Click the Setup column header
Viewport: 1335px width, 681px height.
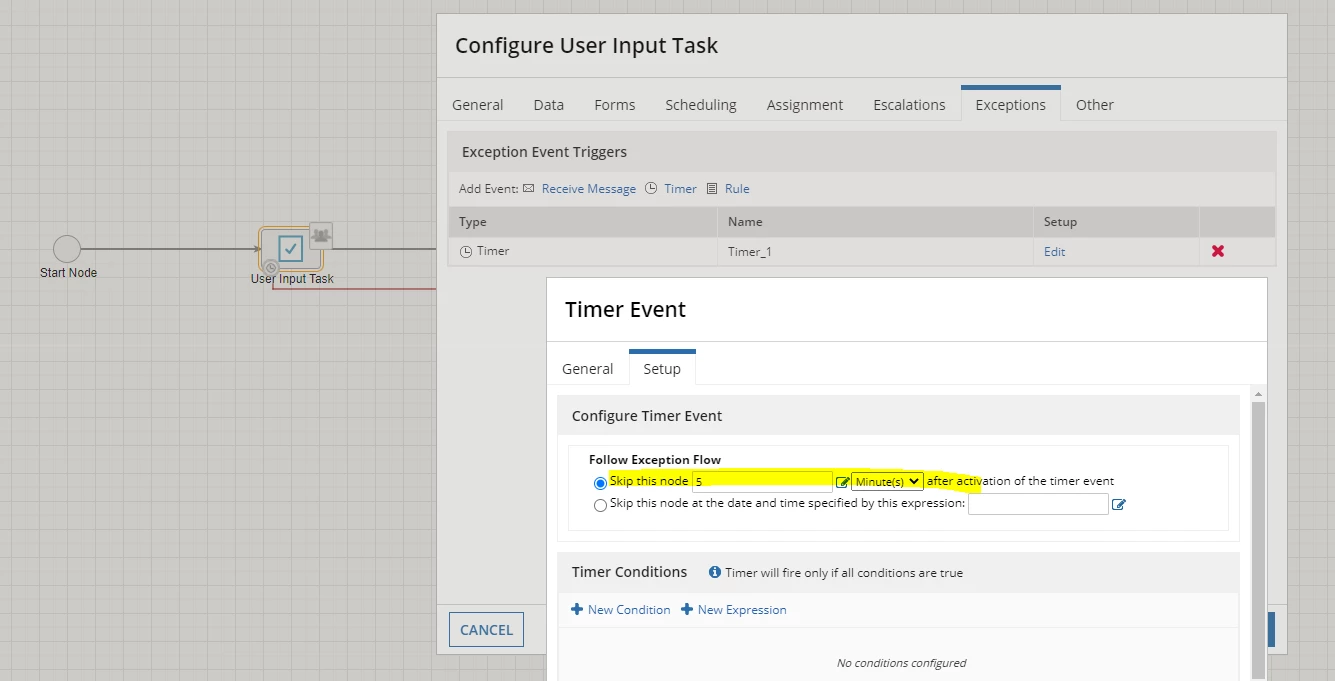pyautogui.click(x=1116, y=222)
